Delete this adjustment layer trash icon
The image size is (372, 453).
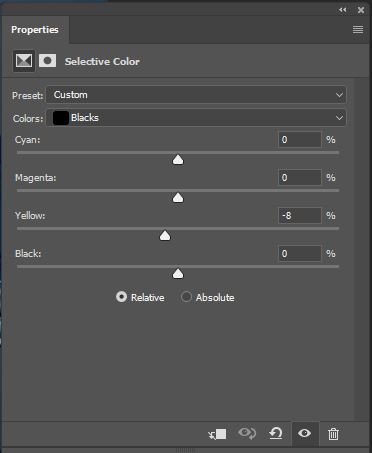333,434
